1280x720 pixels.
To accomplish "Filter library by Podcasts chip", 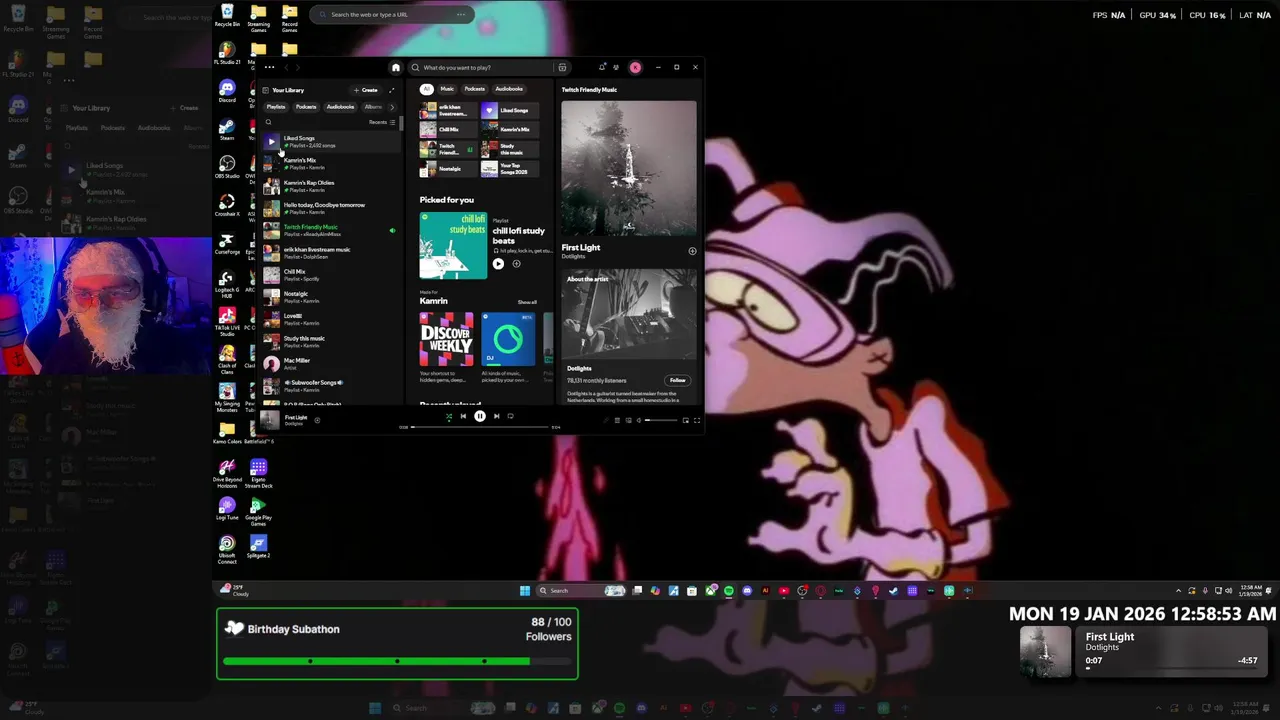I will point(306,107).
